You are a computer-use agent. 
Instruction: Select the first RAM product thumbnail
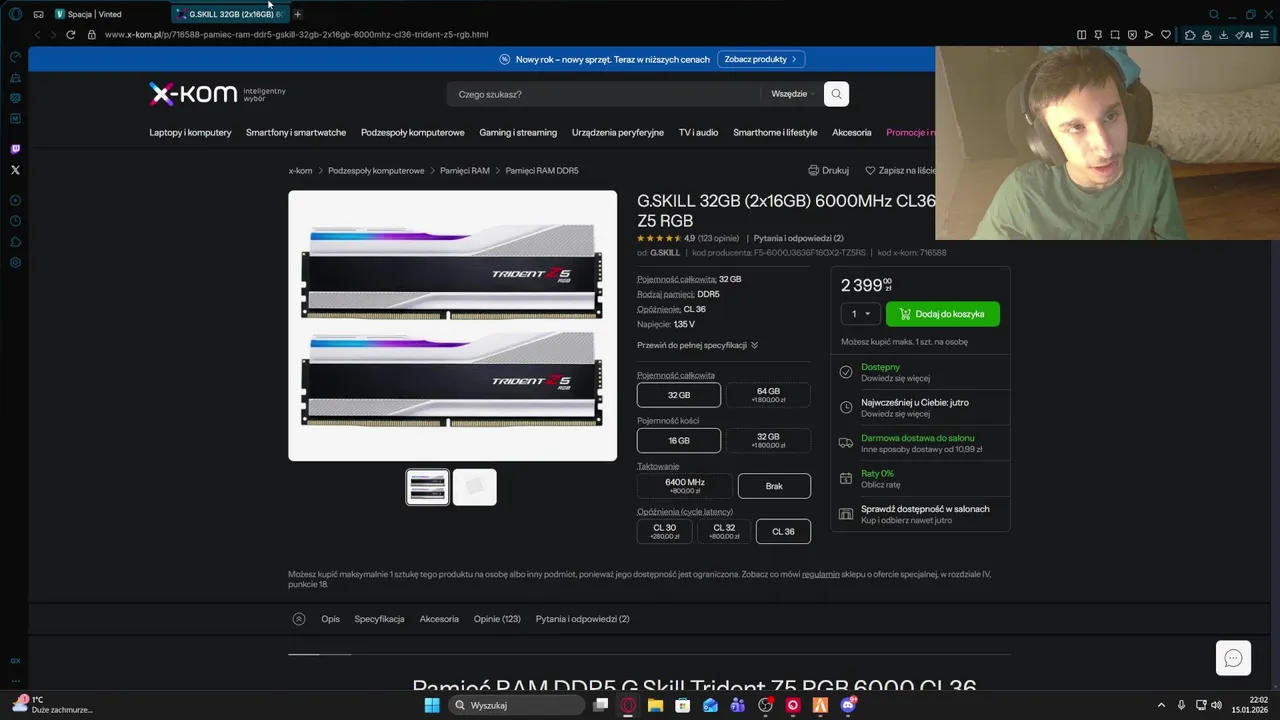[427, 487]
